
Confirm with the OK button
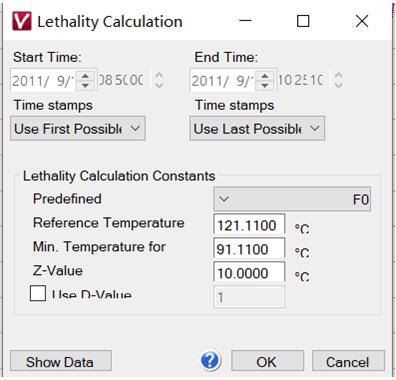coord(267,361)
